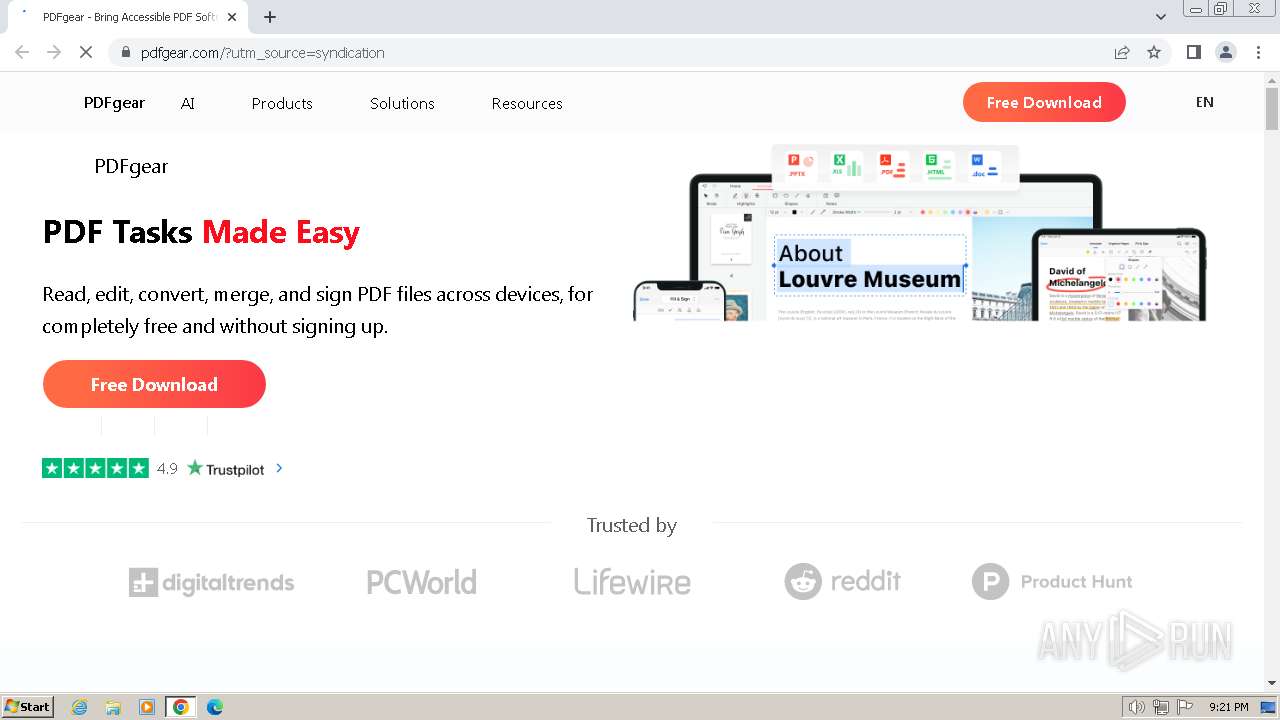
Task: Click the PCWorld logo
Action: 421,582
